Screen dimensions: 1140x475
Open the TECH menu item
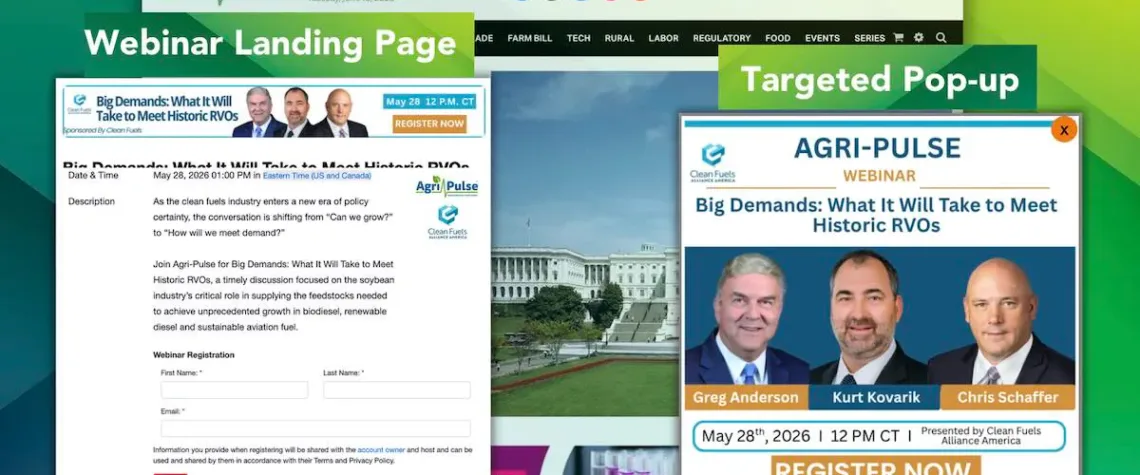[579, 39]
